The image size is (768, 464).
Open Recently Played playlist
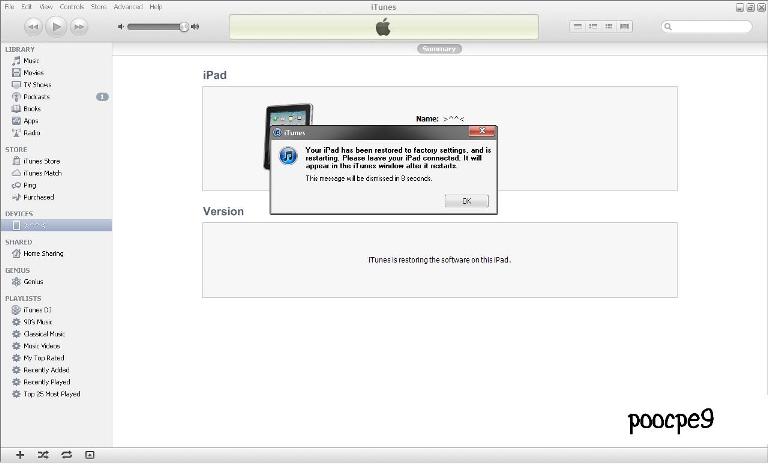pos(47,382)
